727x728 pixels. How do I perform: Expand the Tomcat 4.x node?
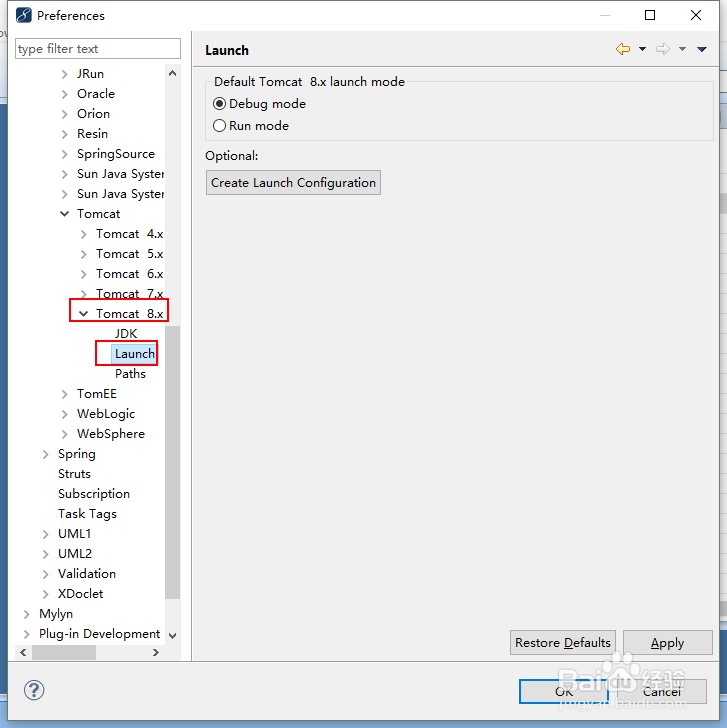[x=84, y=234]
